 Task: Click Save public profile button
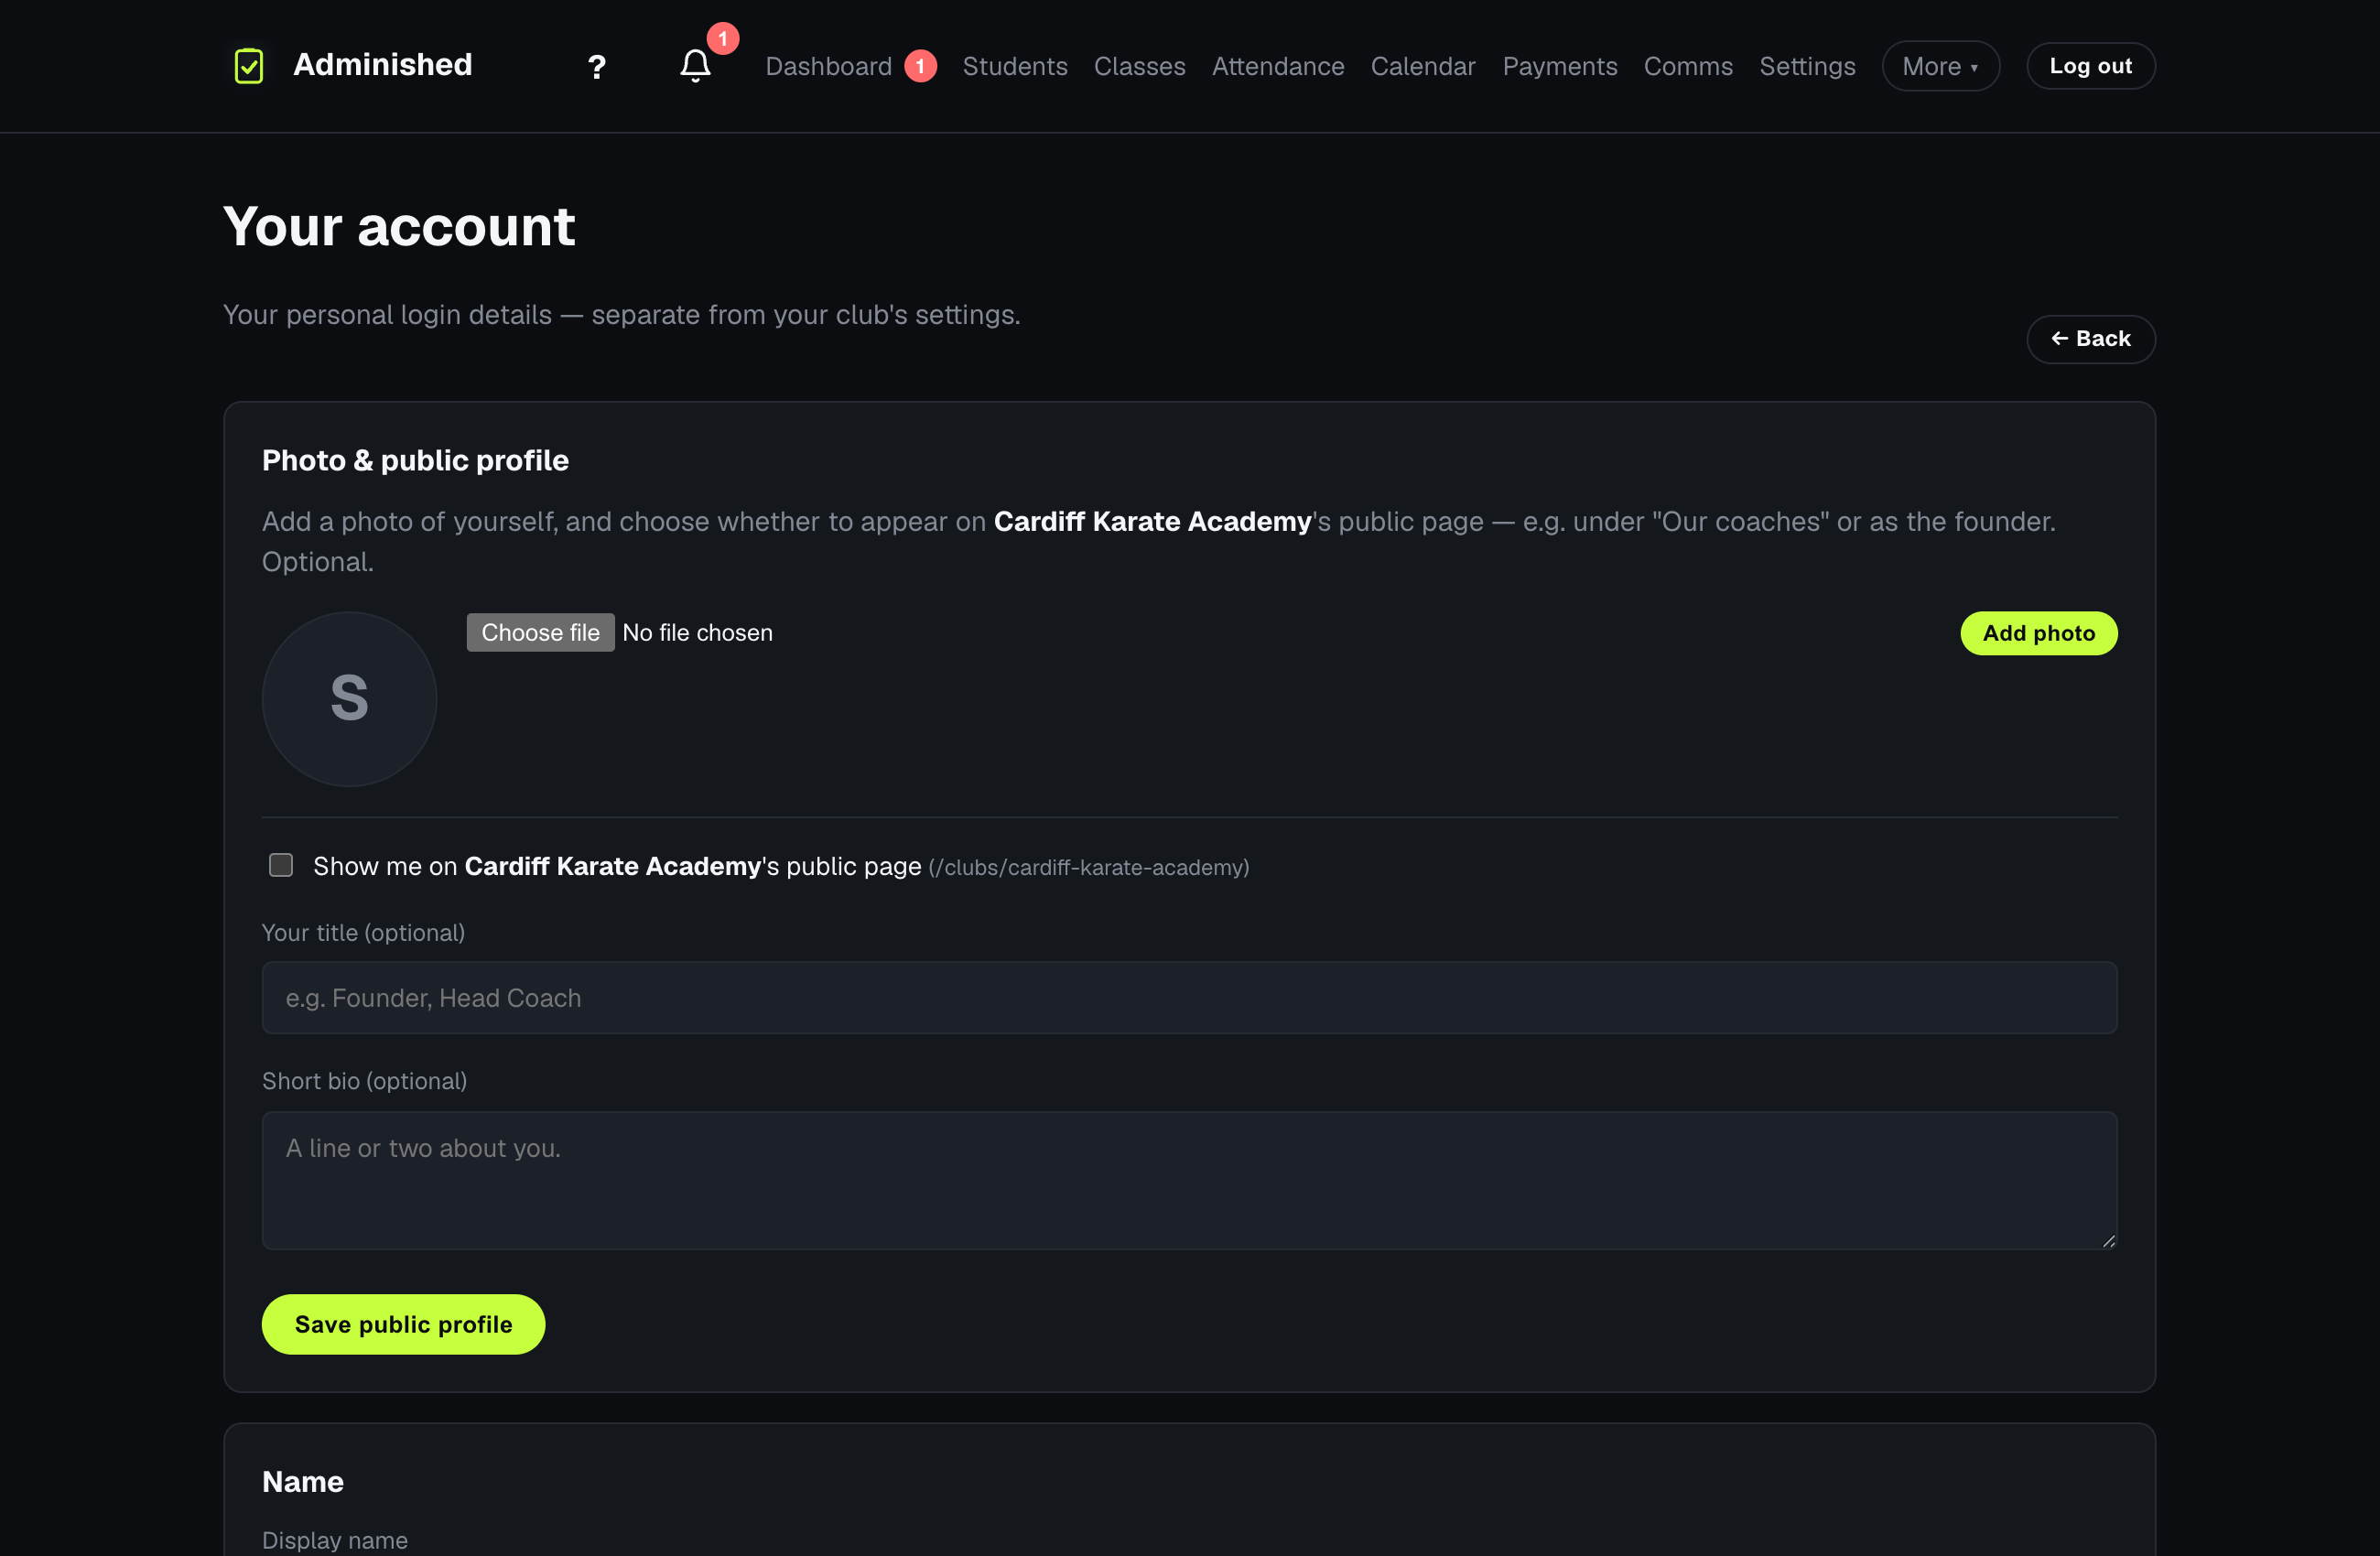(403, 1325)
